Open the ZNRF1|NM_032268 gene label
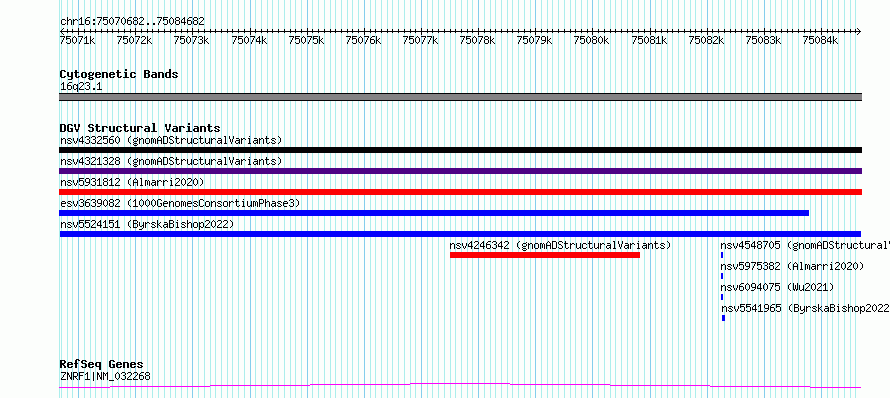The image size is (890, 398). coord(105,376)
